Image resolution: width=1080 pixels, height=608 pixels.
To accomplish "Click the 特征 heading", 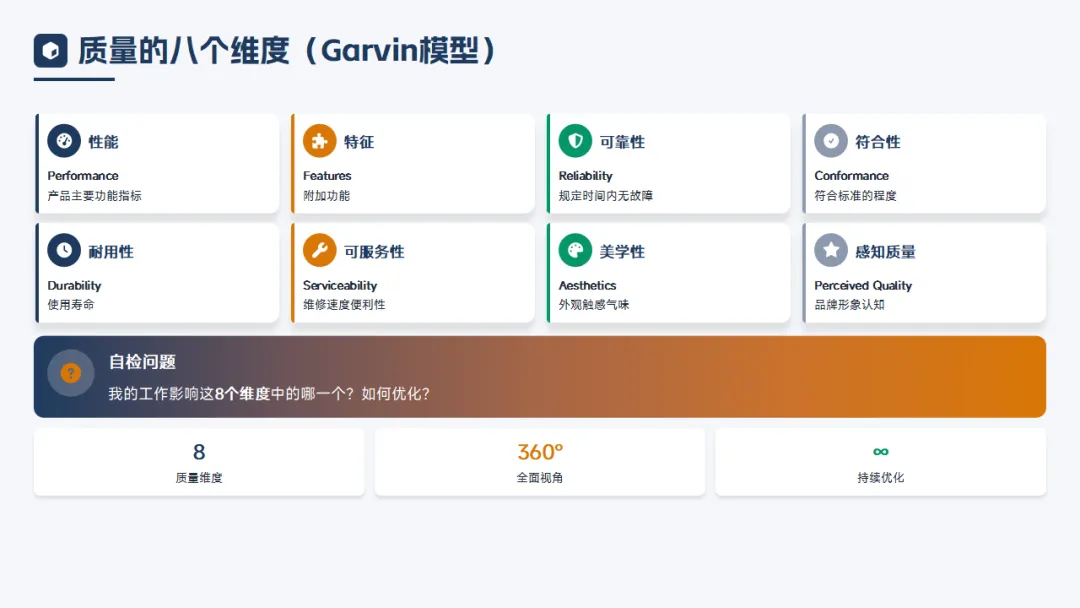I will (359, 142).
